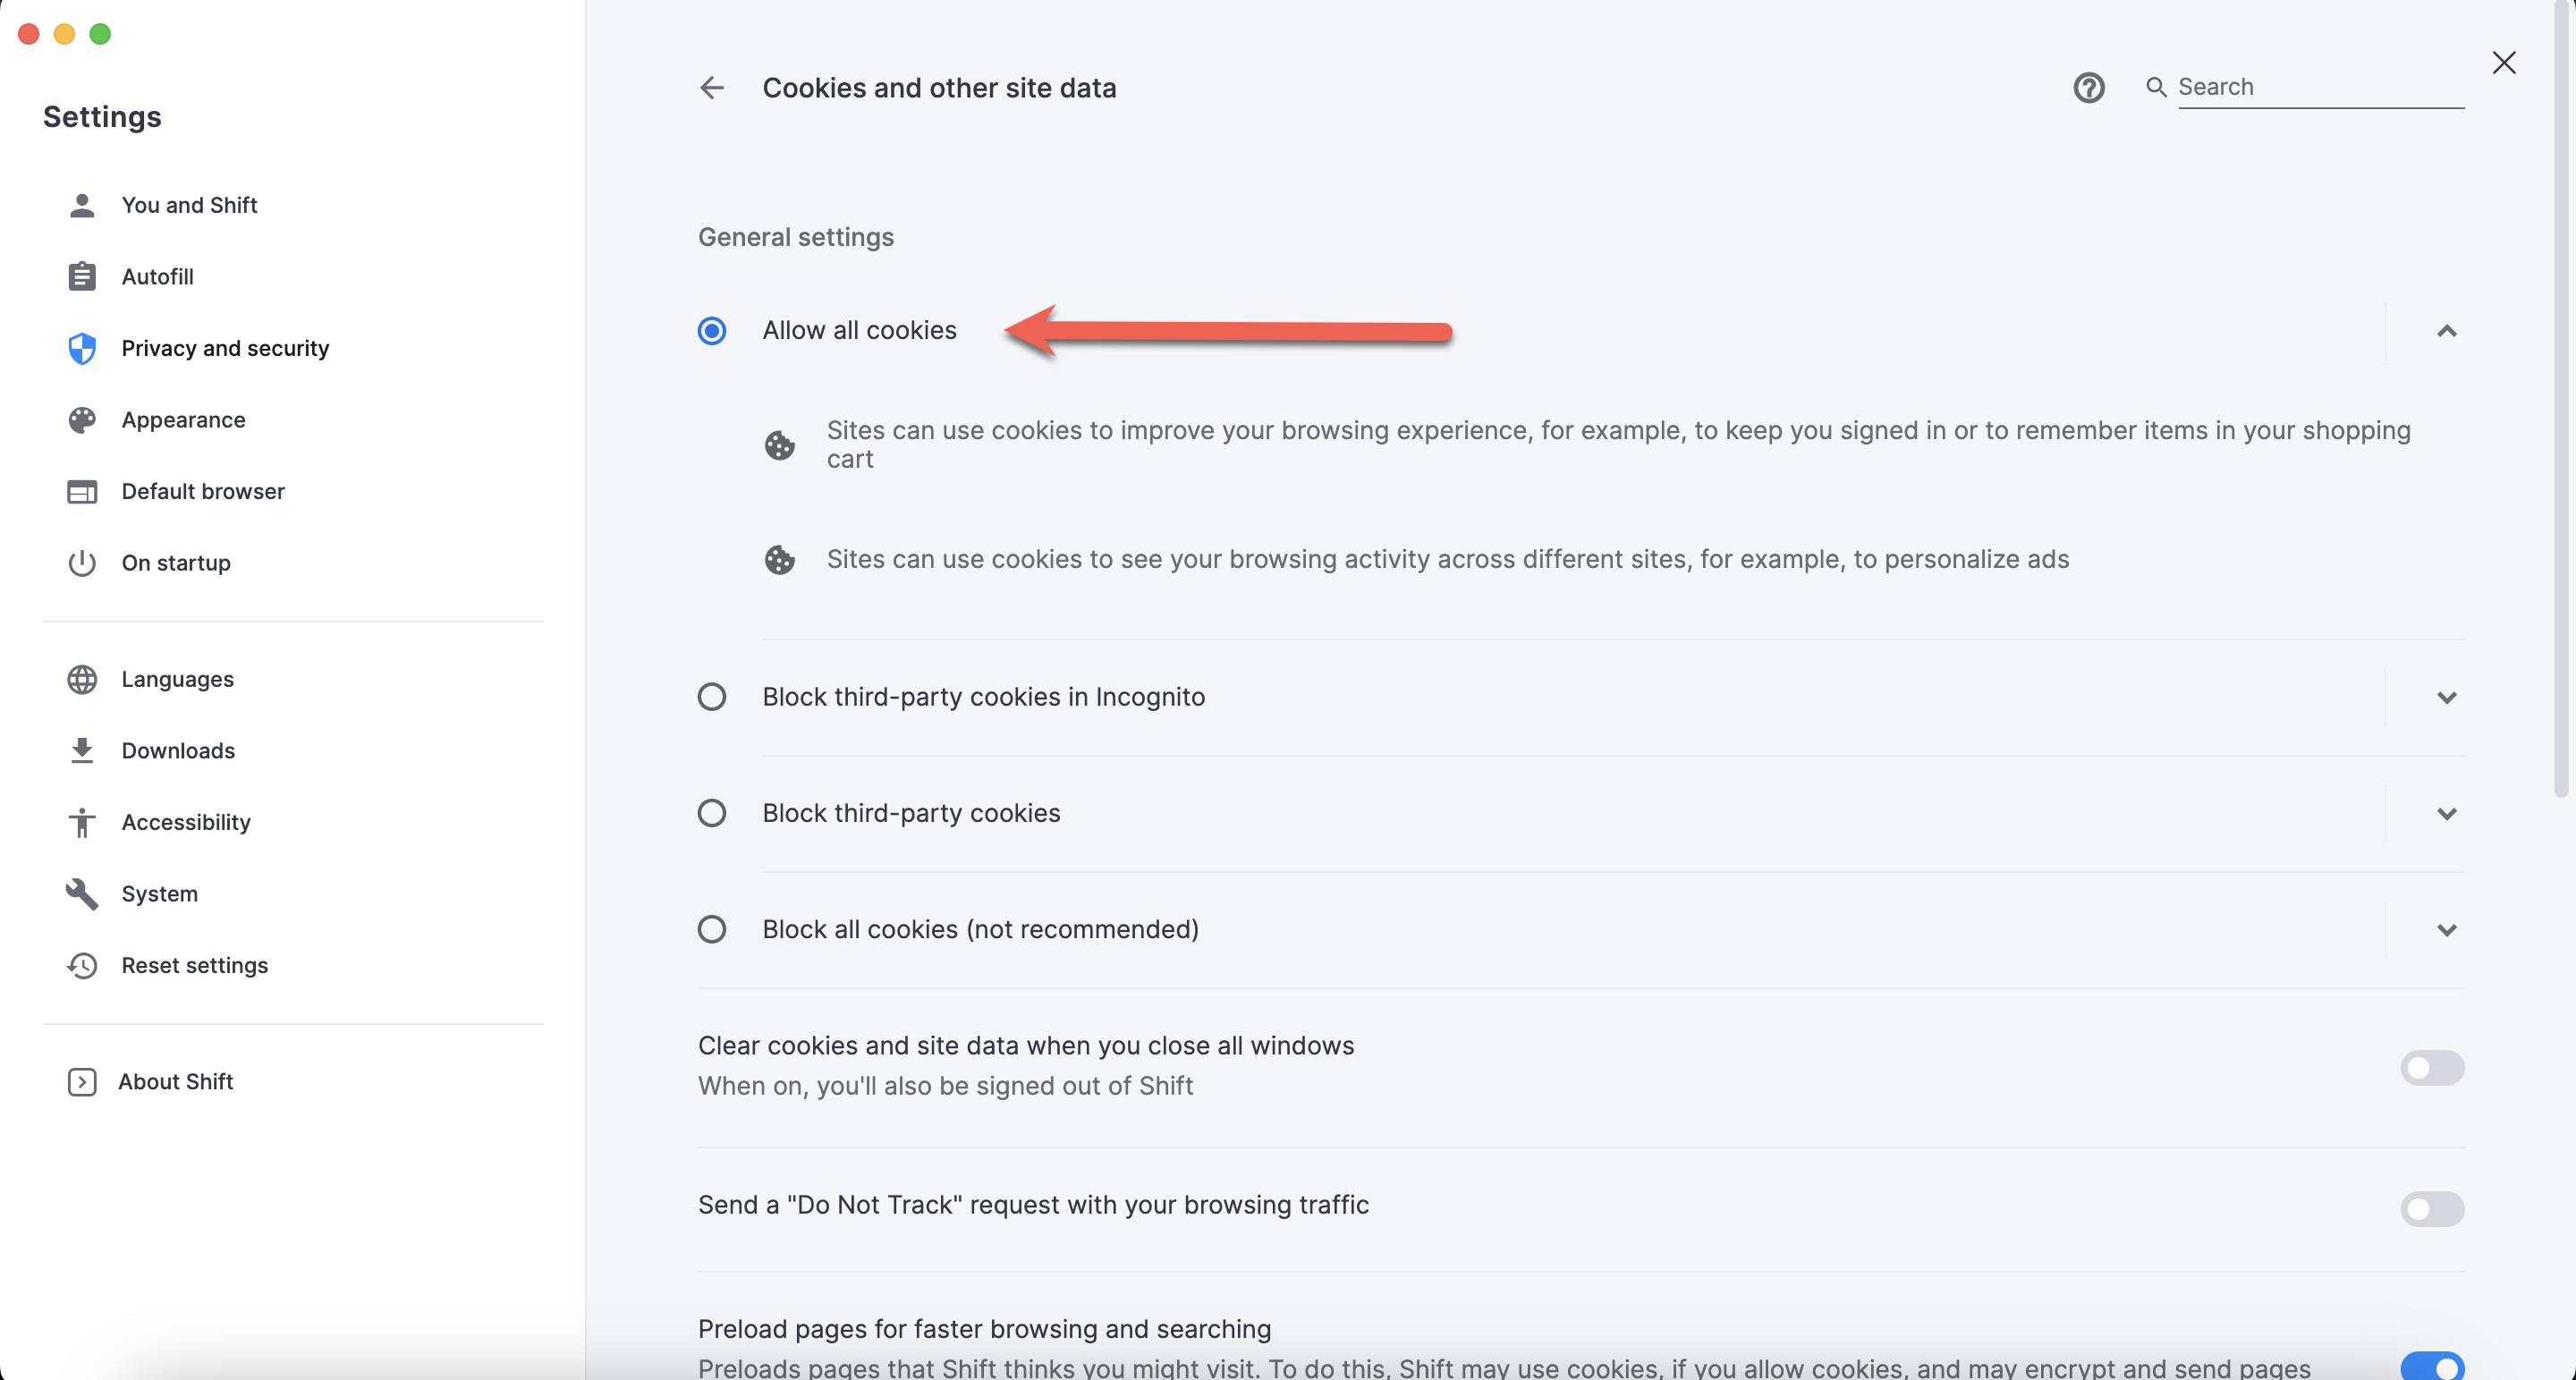Select the Block third-party cookies radio button
This screenshot has height=1380, width=2576.
[712, 813]
